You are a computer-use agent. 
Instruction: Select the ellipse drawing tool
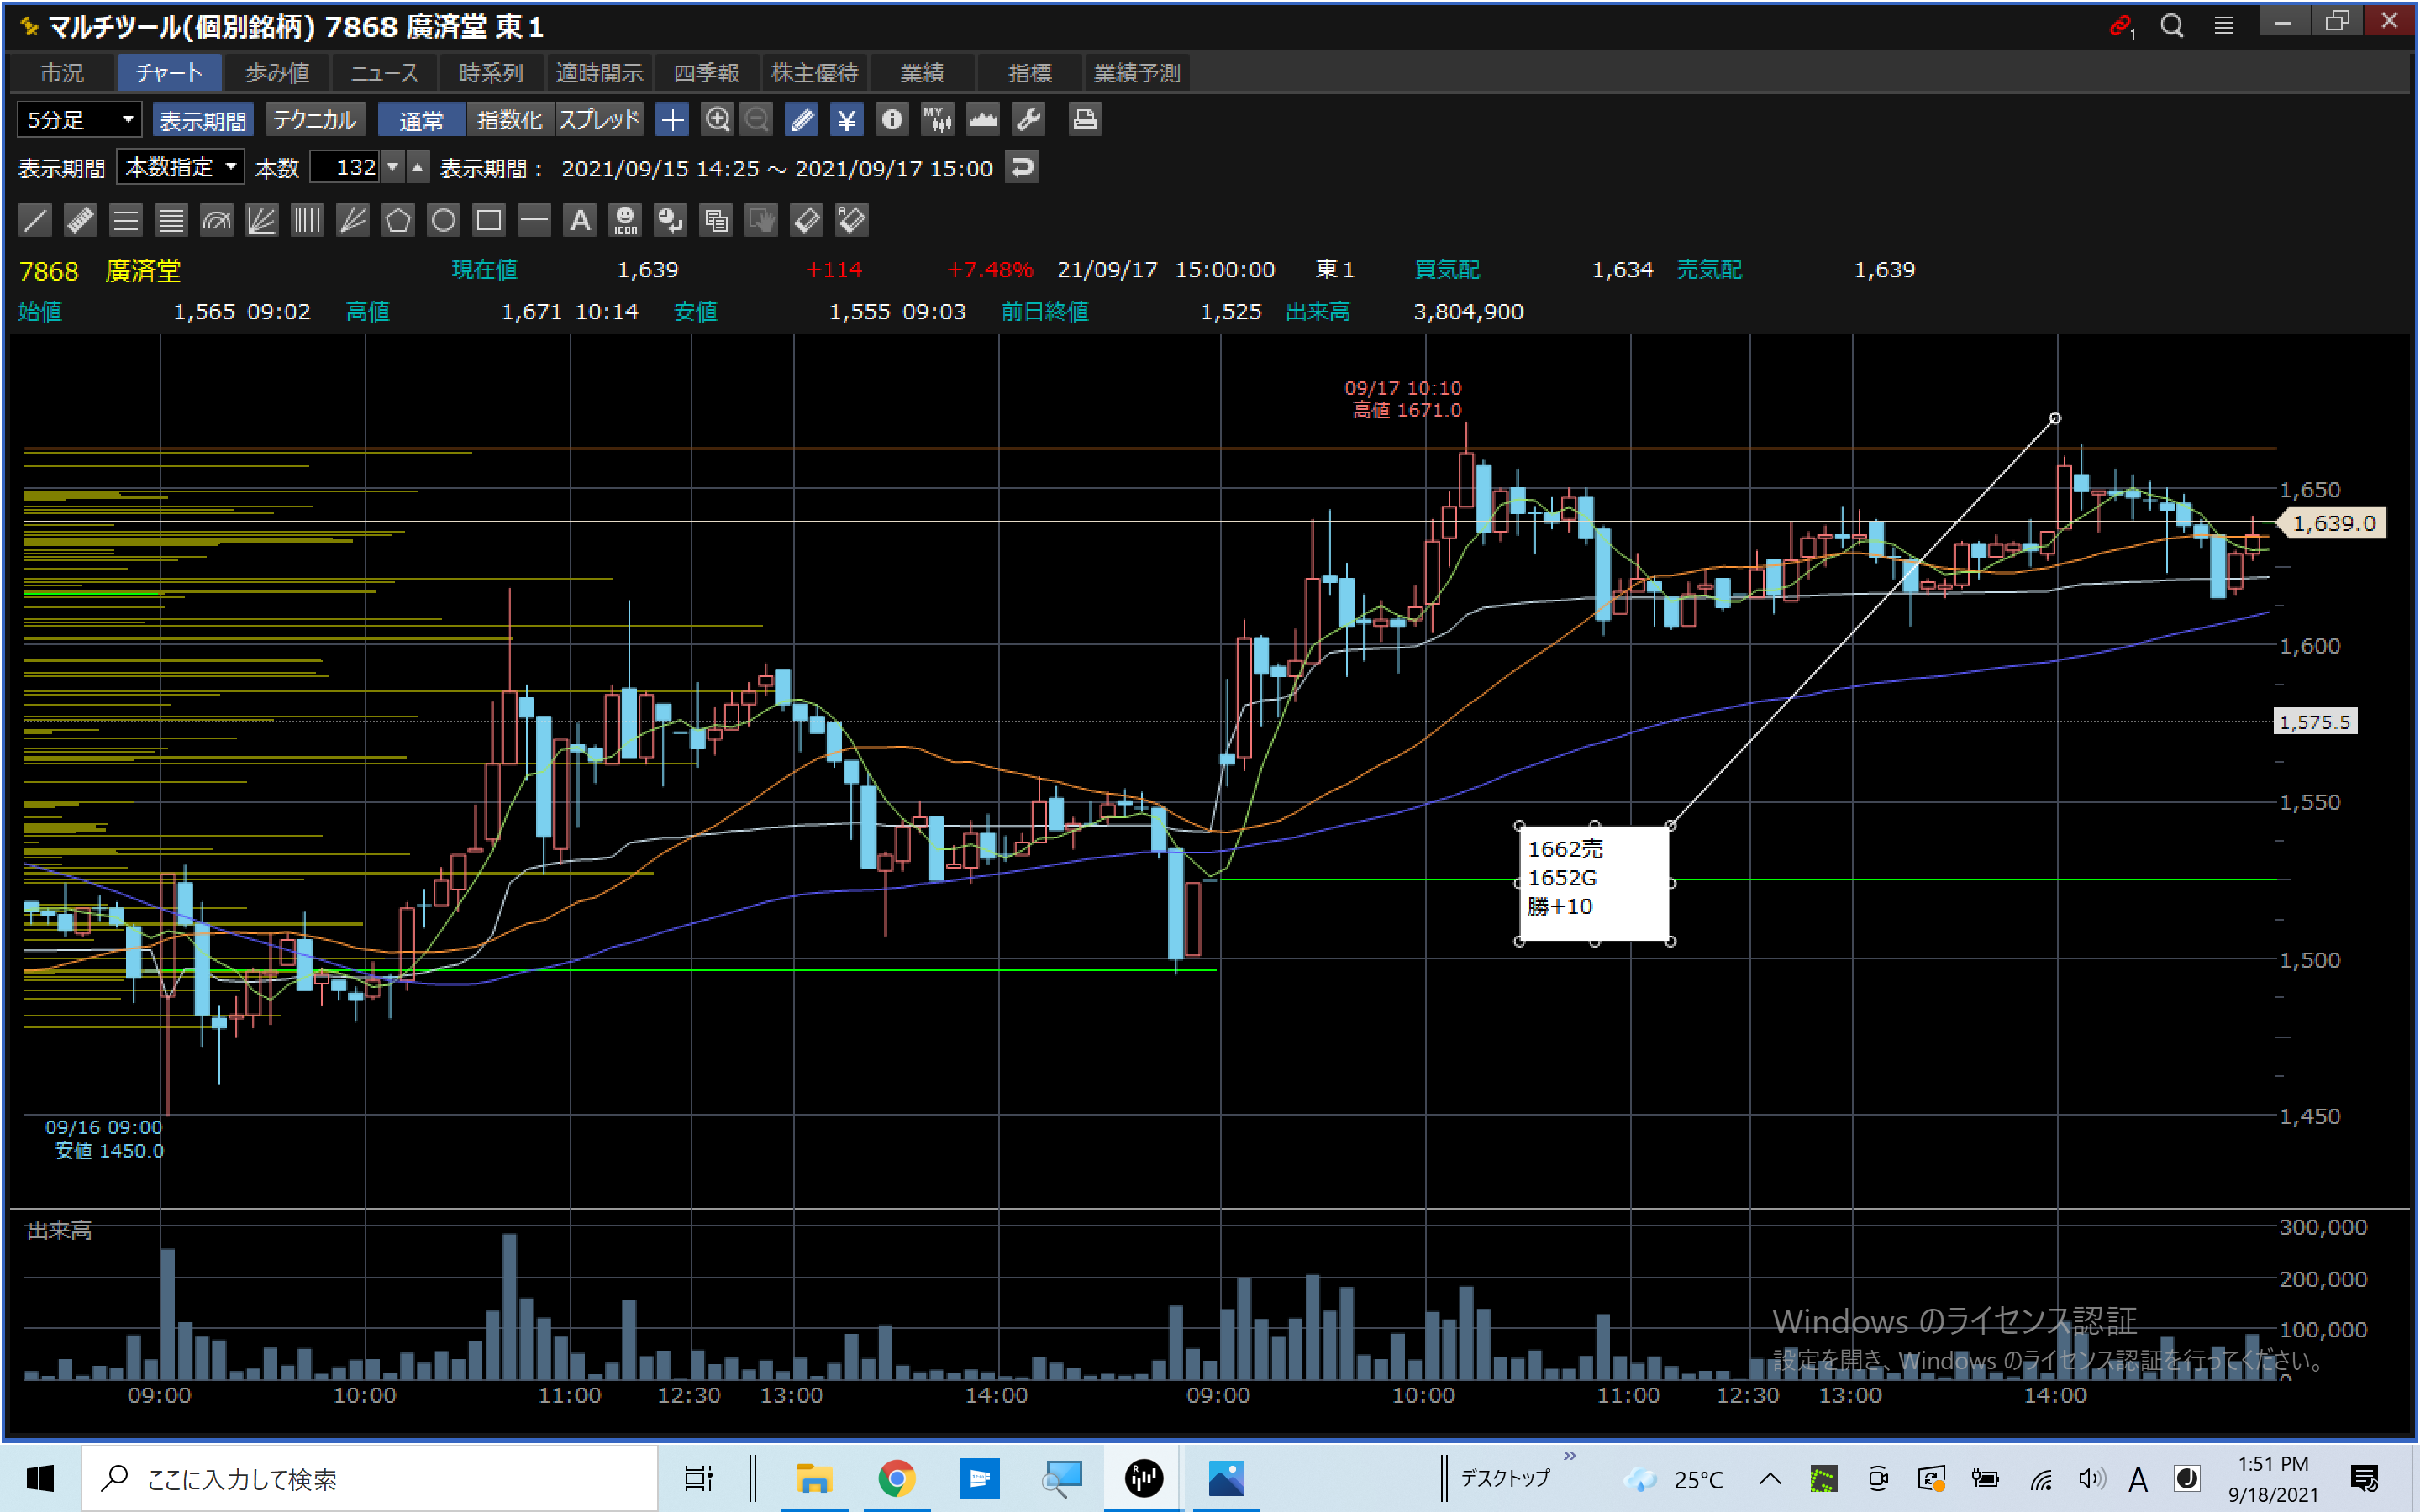click(x=443, y=220)
